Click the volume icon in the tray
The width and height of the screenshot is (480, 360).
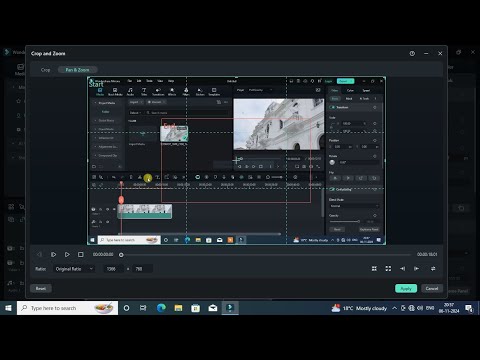(420, 308)
